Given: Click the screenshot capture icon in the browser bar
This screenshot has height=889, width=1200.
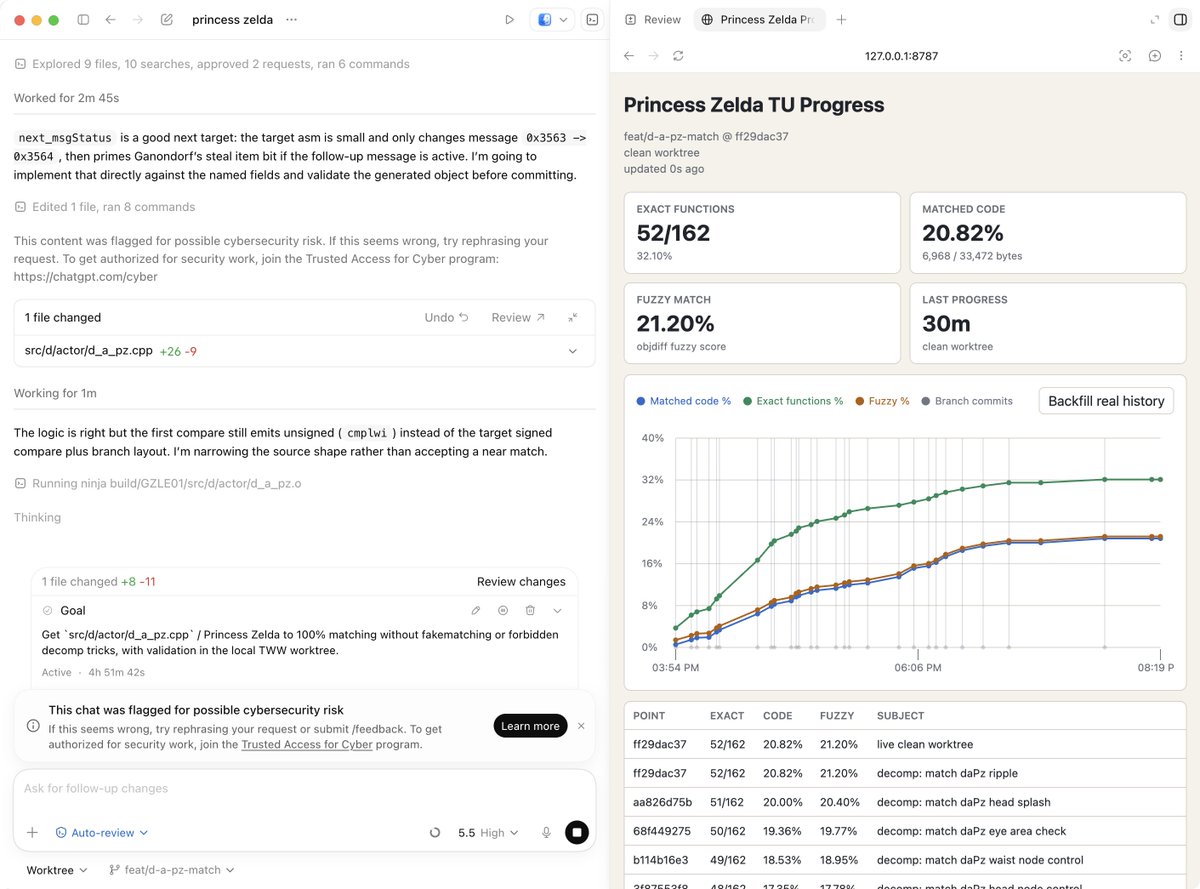Looking at the screenshot, I should (x=1125, y=56).
